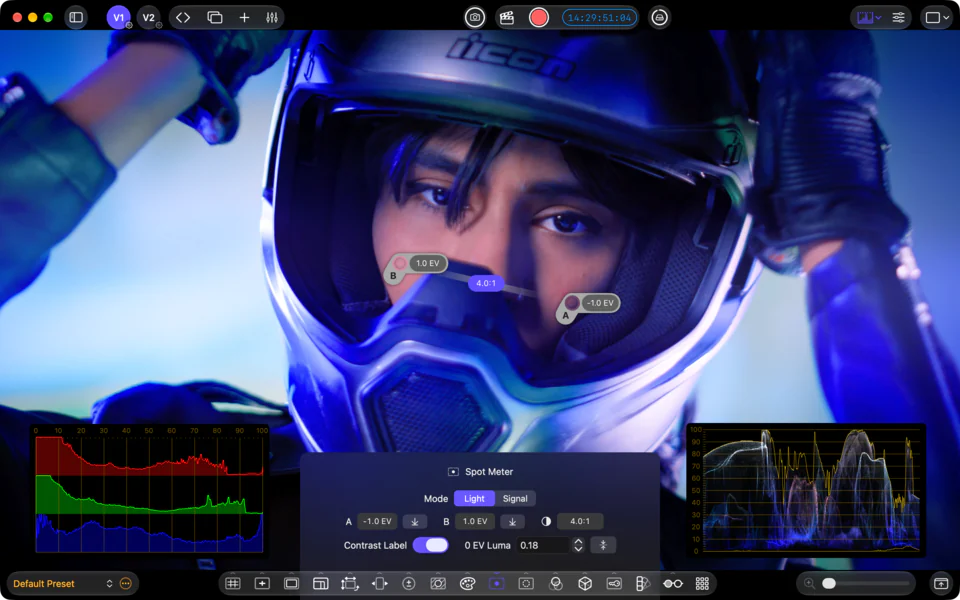Viewport: 960px width, 600px height.
Task: Open the window layout tool
Action: click(x=321, y=583)
